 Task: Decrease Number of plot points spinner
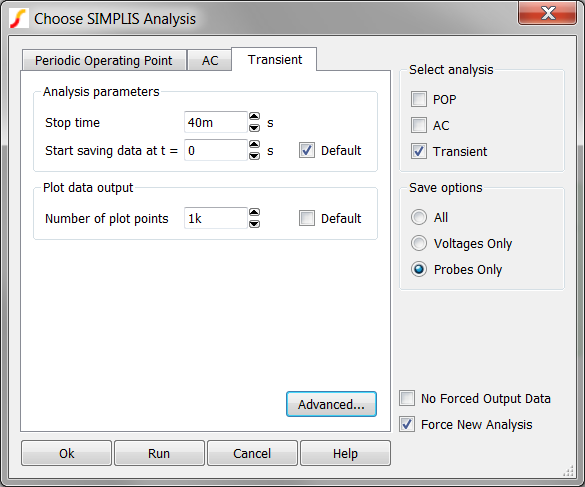(254, 224)
